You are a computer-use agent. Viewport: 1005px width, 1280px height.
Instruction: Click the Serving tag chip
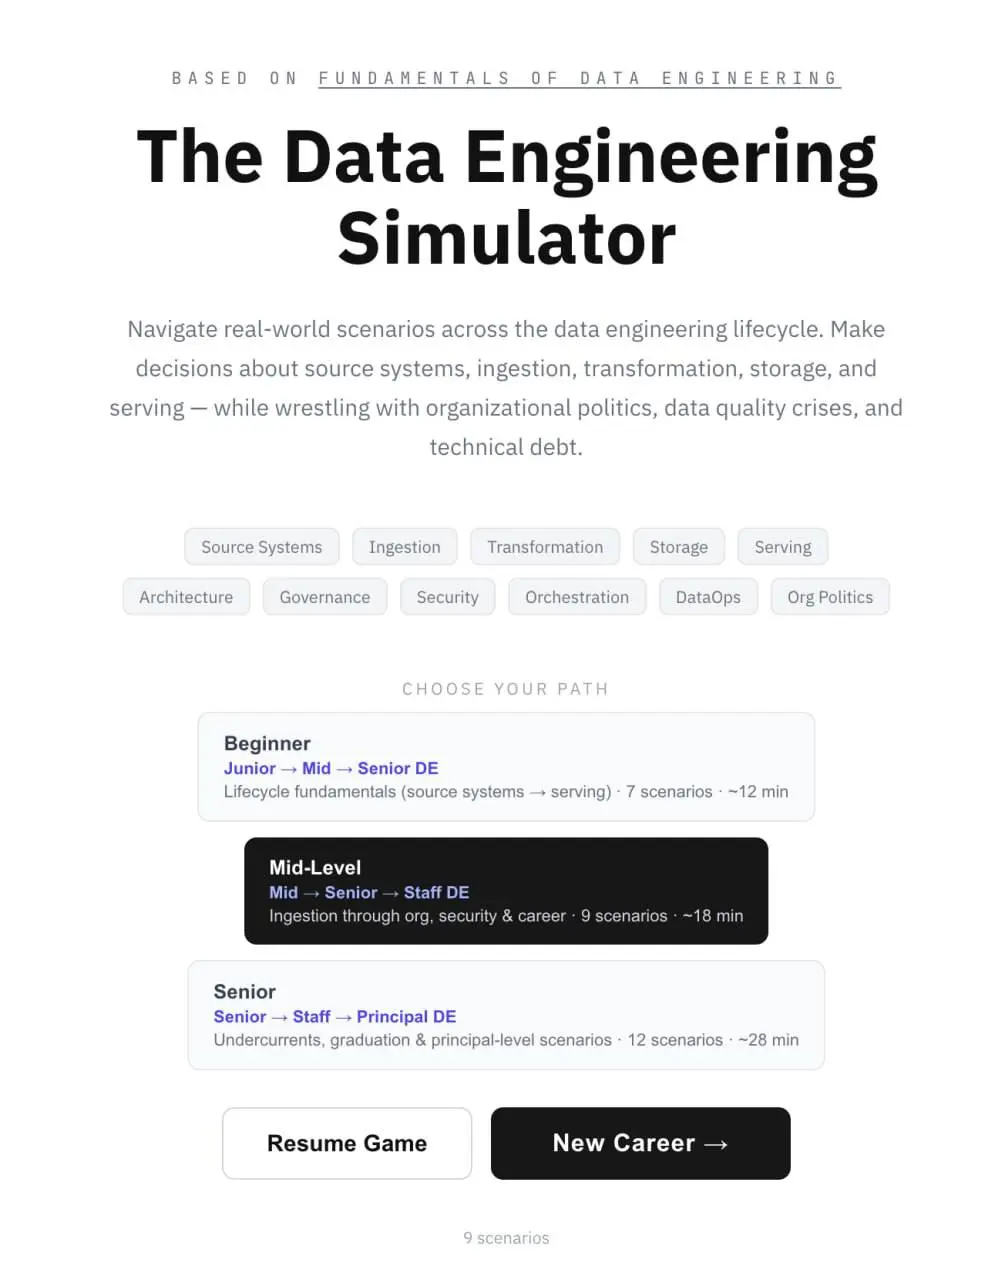(x=783, y=547)
